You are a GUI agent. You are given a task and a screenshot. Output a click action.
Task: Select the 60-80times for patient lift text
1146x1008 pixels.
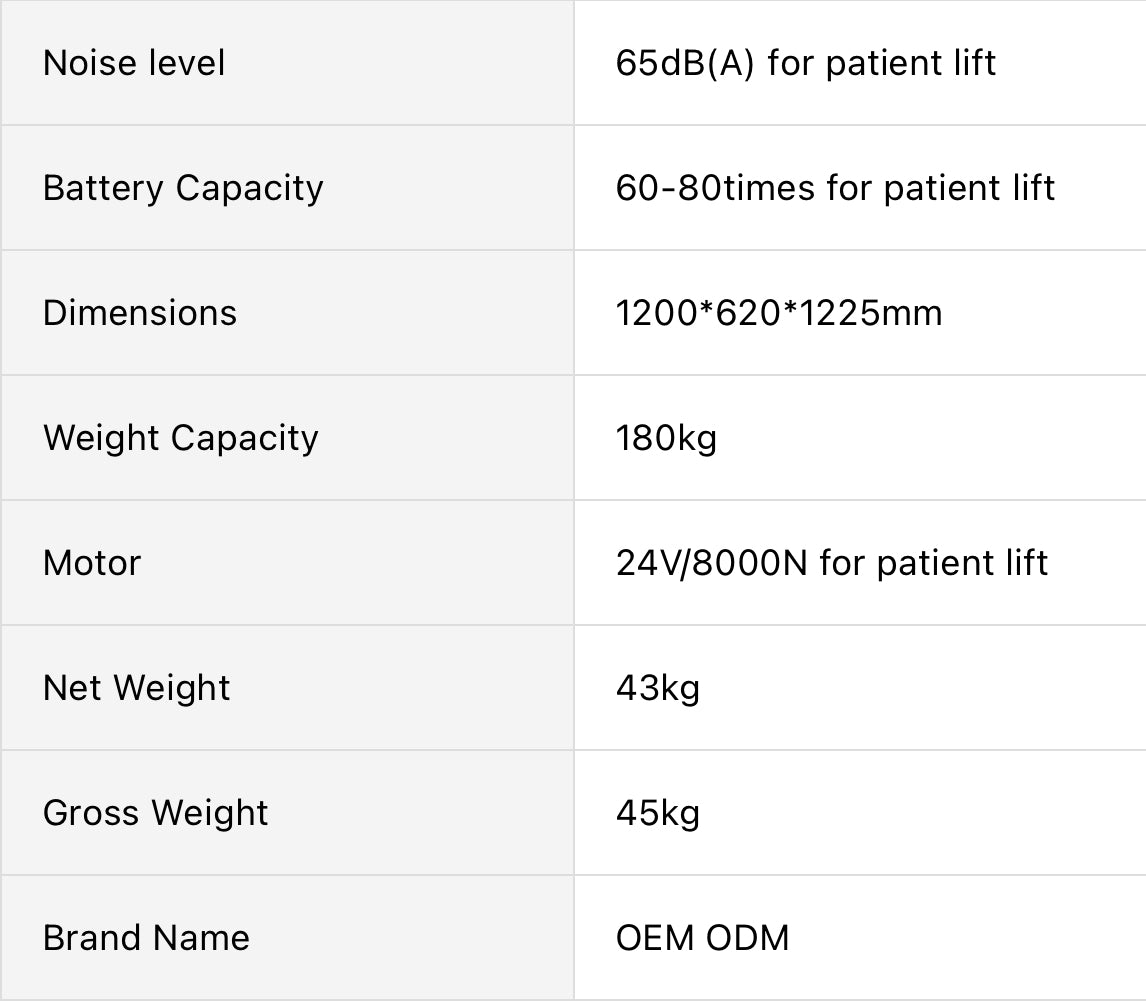click(835, 188)
